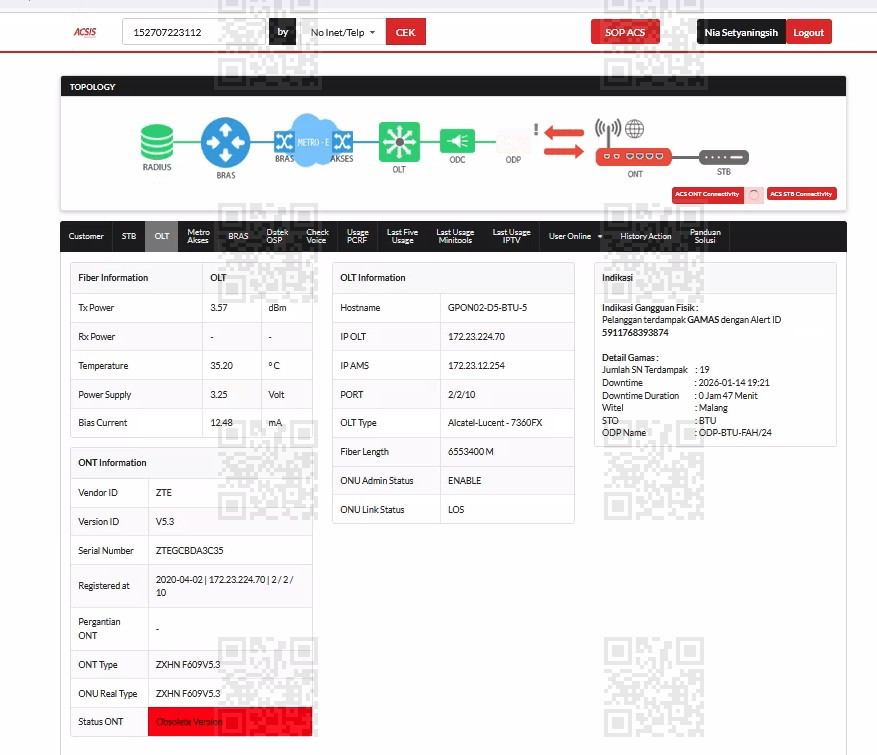Click the TOPOLOGY panel header
This screenshot has height=755, width=877.
[x=453, y=87]
